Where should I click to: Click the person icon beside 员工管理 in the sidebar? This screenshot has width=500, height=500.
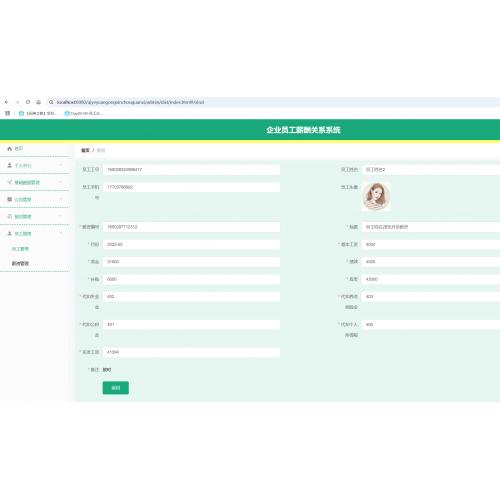tap(9, 233)
